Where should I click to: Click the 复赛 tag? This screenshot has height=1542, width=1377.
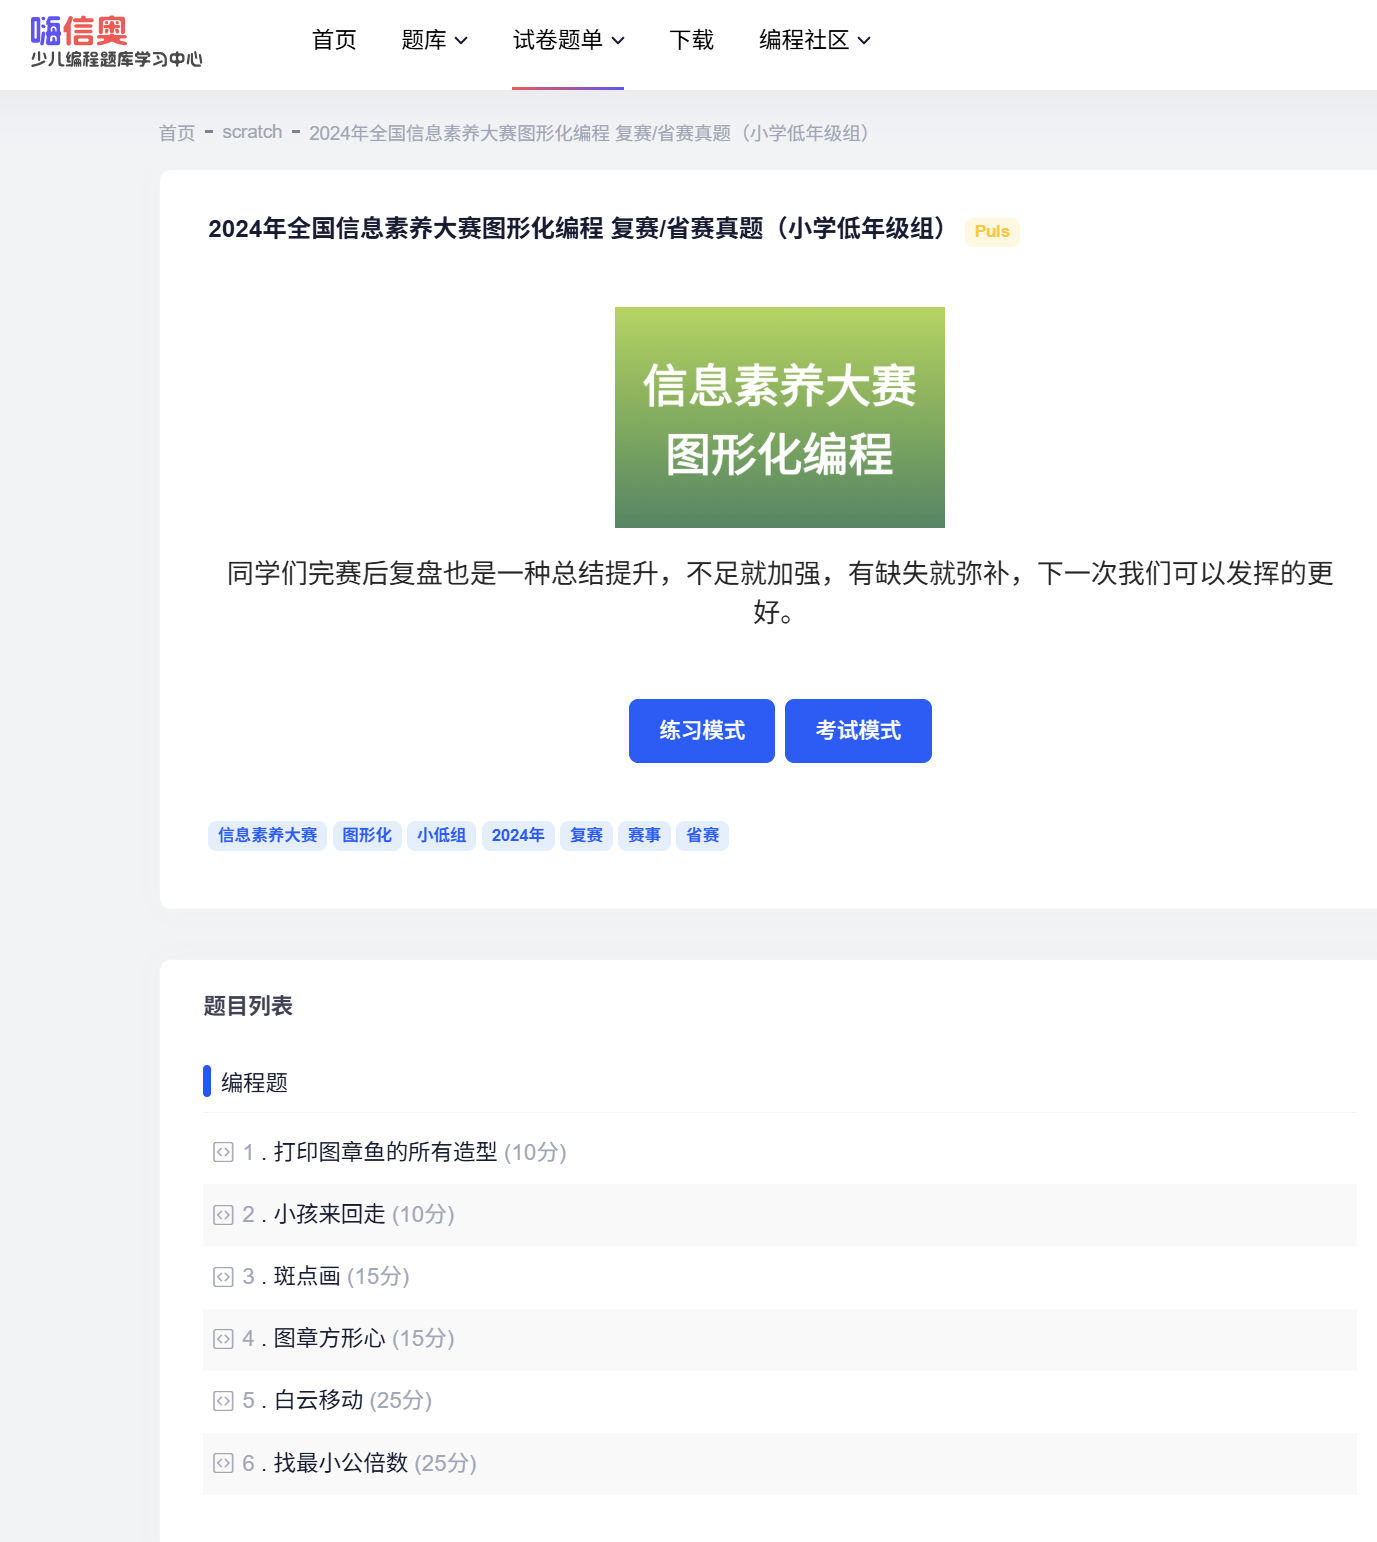(x=586, y=835)
